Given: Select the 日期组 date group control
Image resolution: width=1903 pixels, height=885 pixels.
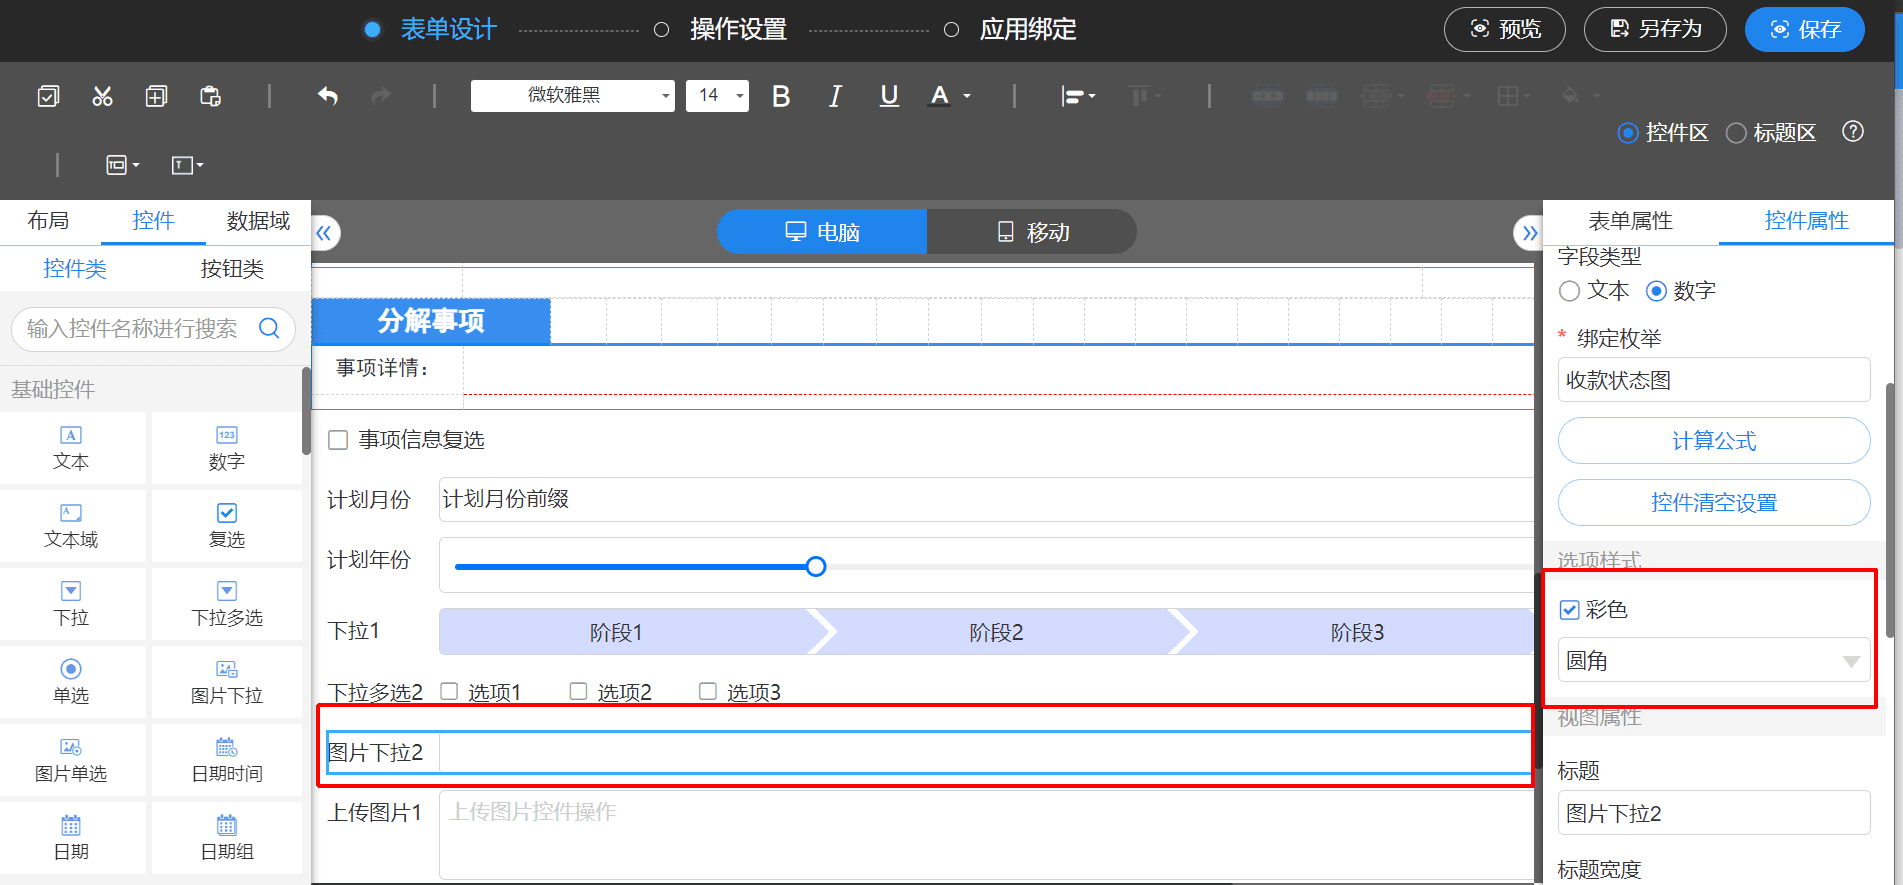Looking at the screenshot, I should [x=227, y=838].
